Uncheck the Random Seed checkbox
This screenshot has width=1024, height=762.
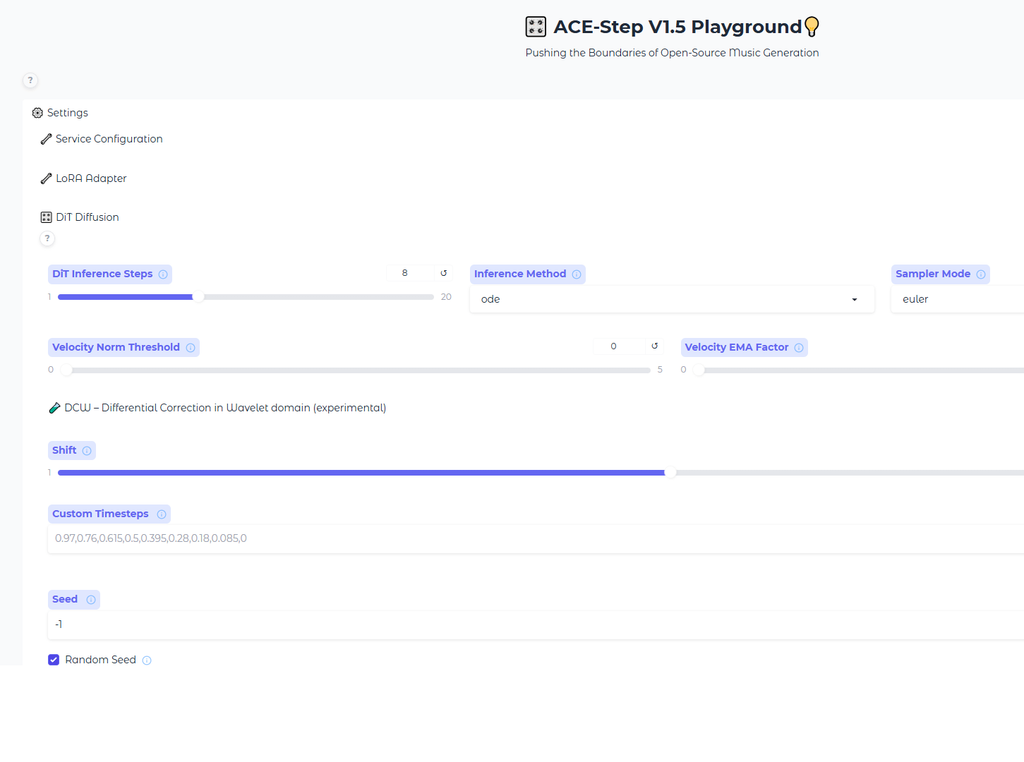[x=54, y=659]
